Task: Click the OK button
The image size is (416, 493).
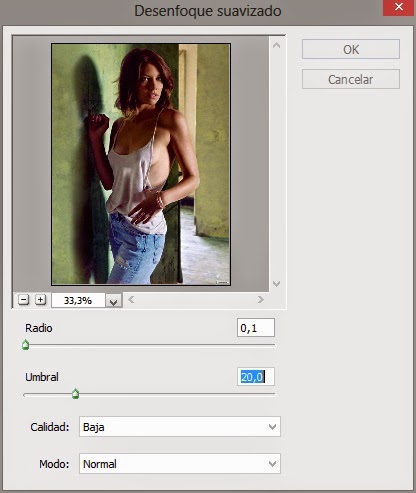Action: pyautogui.click(x=351, y=49)
